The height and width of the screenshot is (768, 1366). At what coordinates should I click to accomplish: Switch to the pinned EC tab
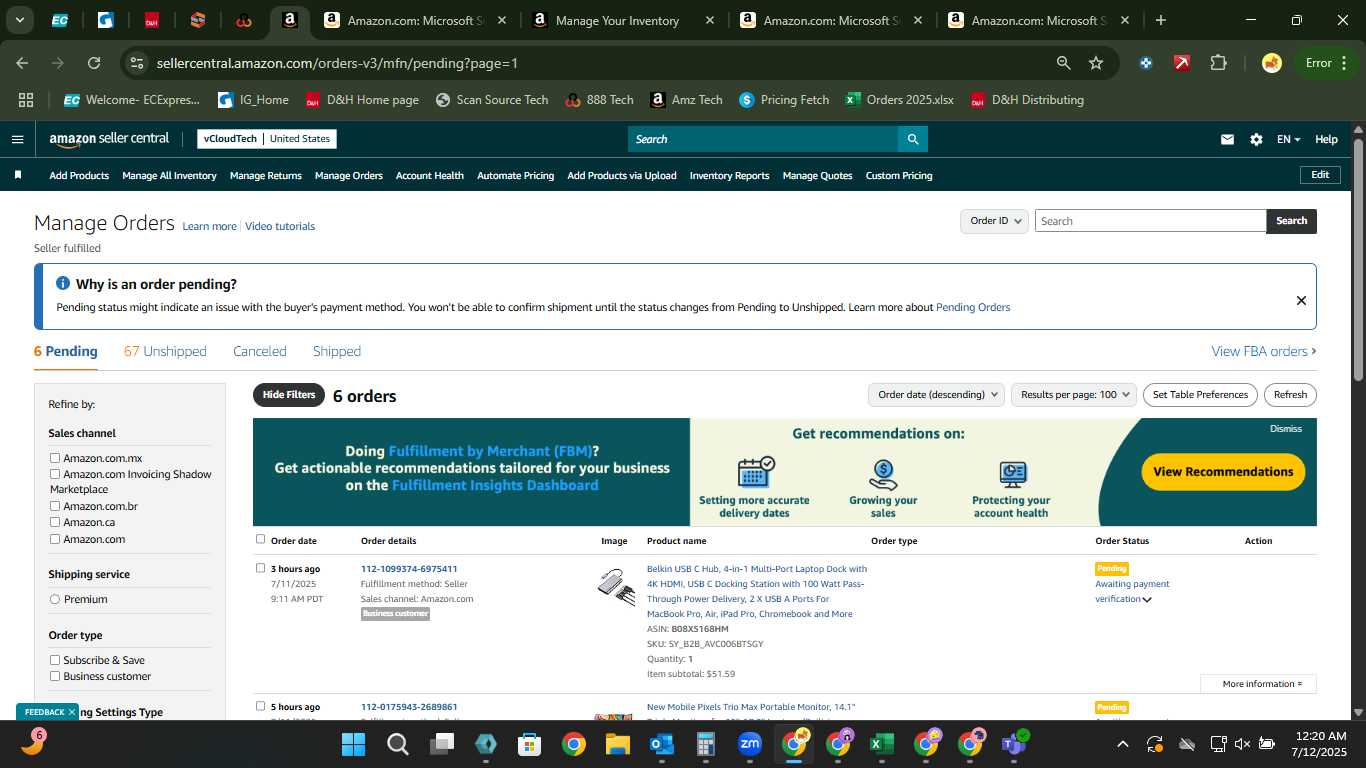coord(60,20)
